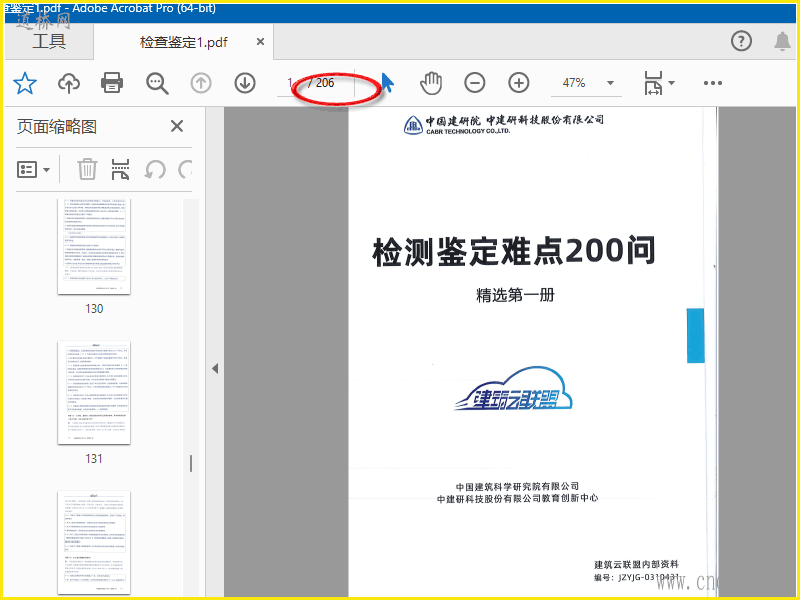The height and width of the screenshot is (600, 800).
Task: Click the total pages text 206
Action: pyautogui.click(x=325, y=83)
